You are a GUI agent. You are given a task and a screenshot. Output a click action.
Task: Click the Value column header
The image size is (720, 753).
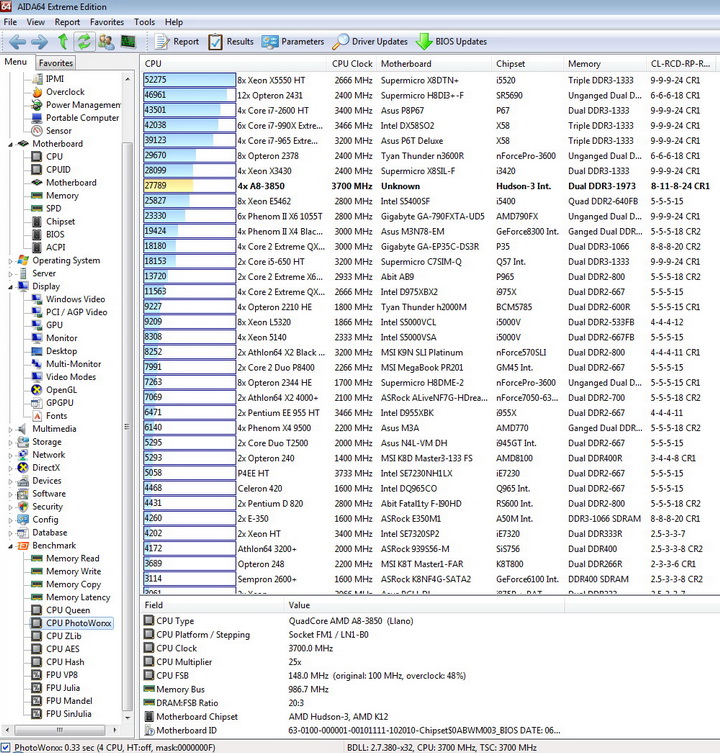(424, 606)
